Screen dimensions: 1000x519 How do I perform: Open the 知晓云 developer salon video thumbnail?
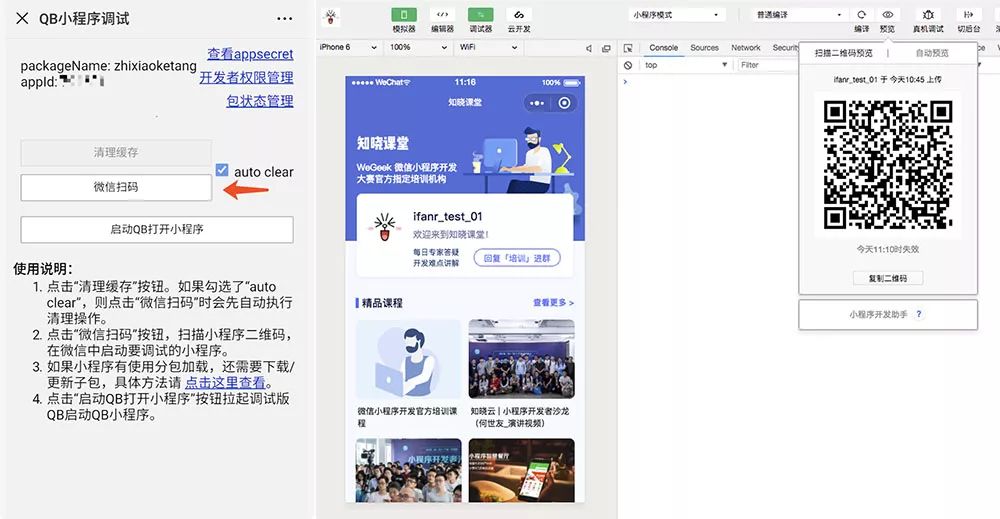[x=521, y=359]
